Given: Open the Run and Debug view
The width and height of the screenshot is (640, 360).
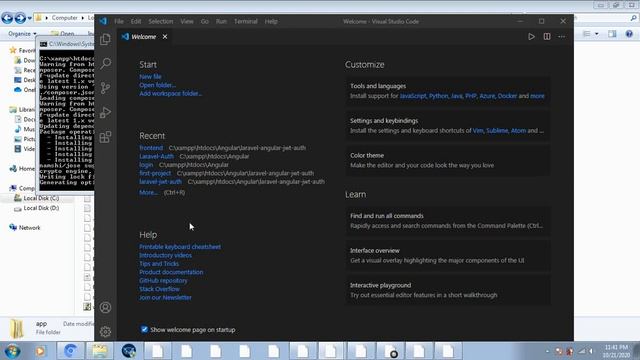Looking at the screenshot, I should coord(105,112).
